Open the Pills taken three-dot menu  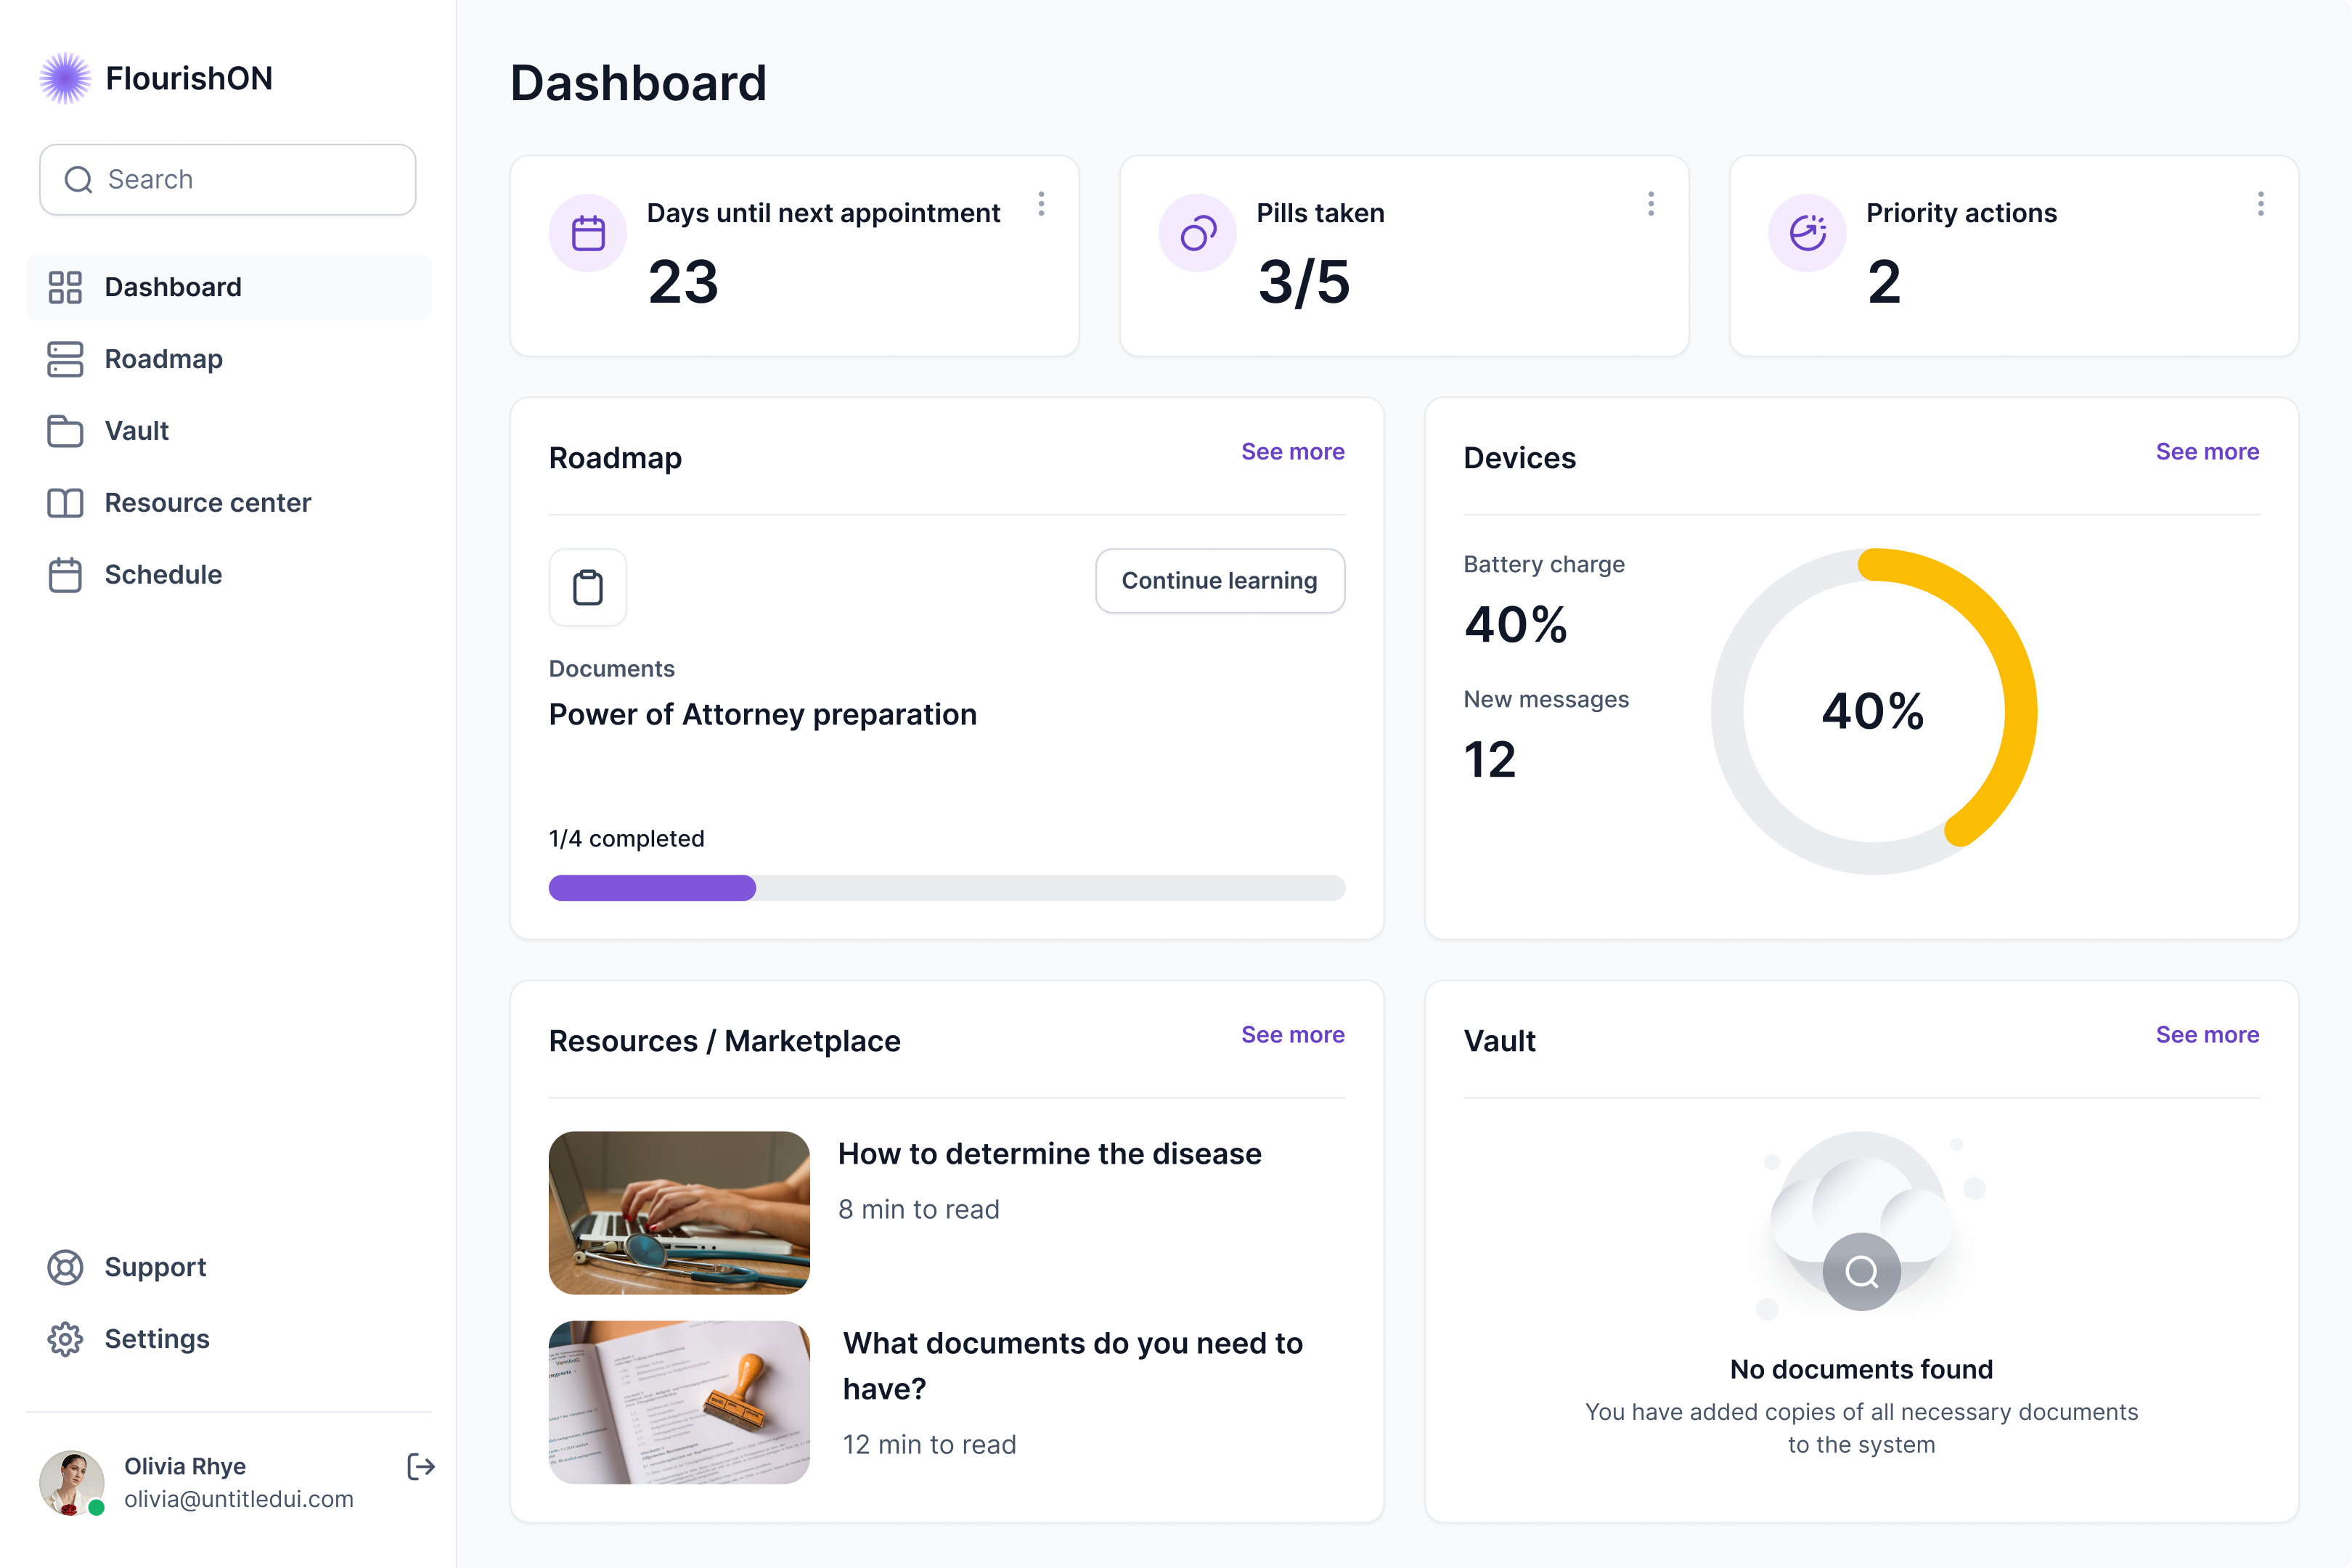(x=1651, y=204)
